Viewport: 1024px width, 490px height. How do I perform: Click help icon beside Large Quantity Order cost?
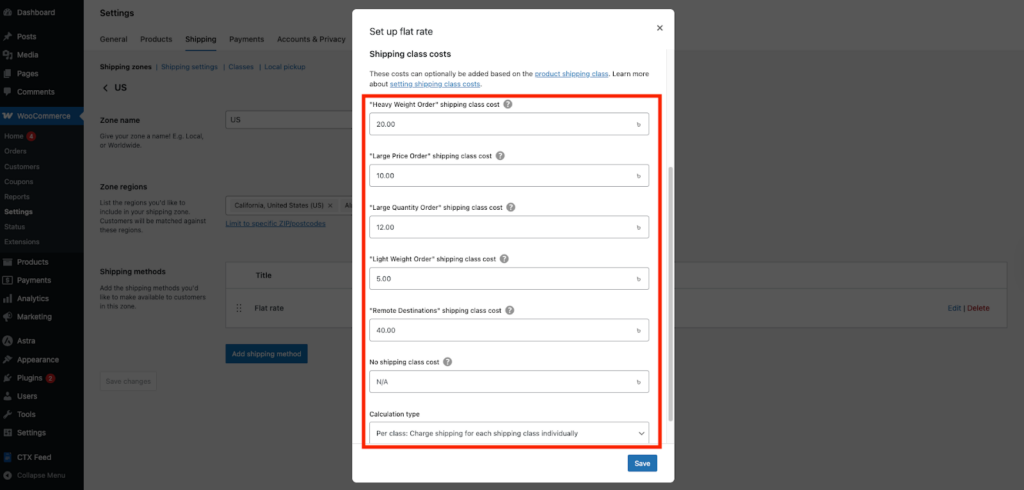pyautogui.click(x=510, y=207)
